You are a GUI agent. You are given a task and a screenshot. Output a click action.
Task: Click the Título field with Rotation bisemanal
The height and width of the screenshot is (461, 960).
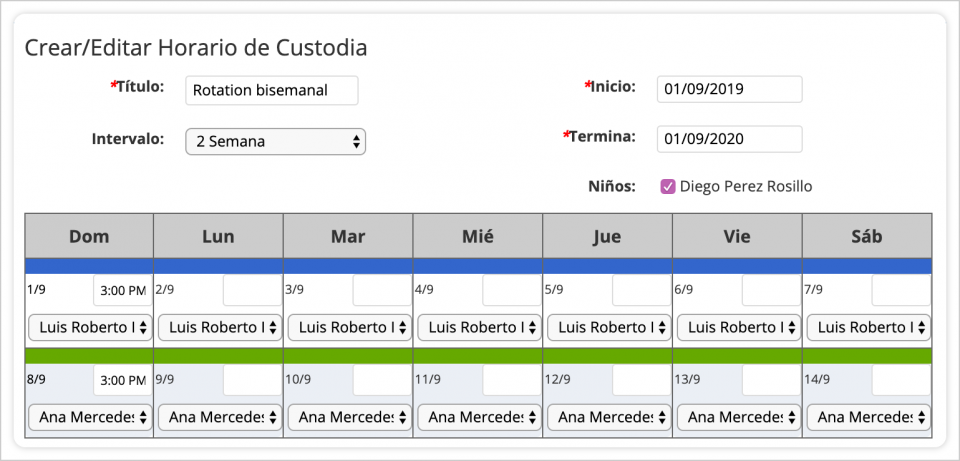point(272,91)
